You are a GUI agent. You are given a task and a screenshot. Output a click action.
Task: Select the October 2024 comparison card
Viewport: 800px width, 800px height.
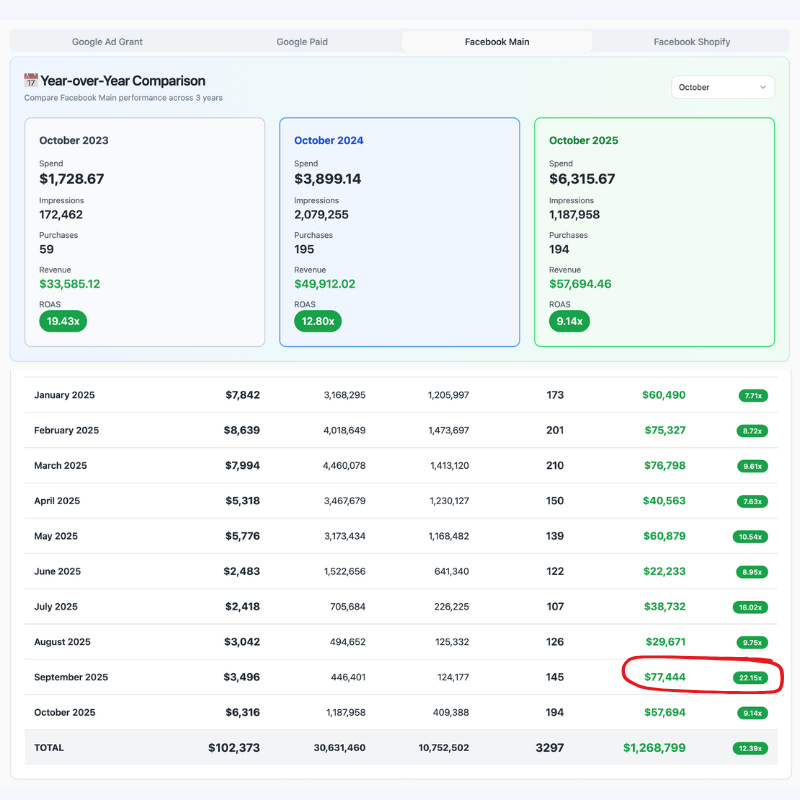pyautogui.click(x=399, y=232)
